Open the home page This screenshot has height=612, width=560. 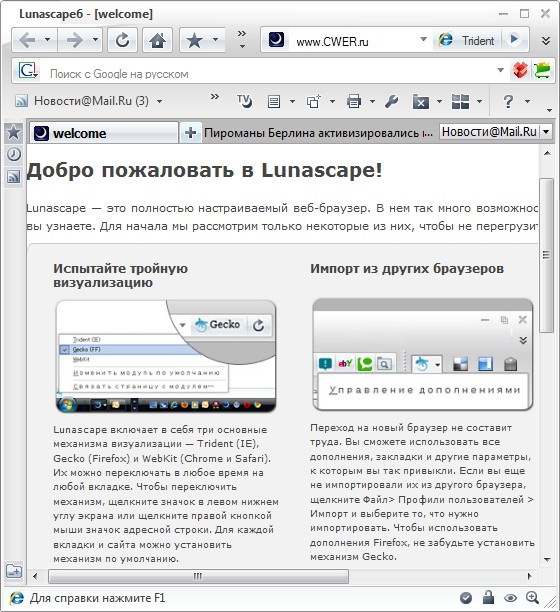157,40
